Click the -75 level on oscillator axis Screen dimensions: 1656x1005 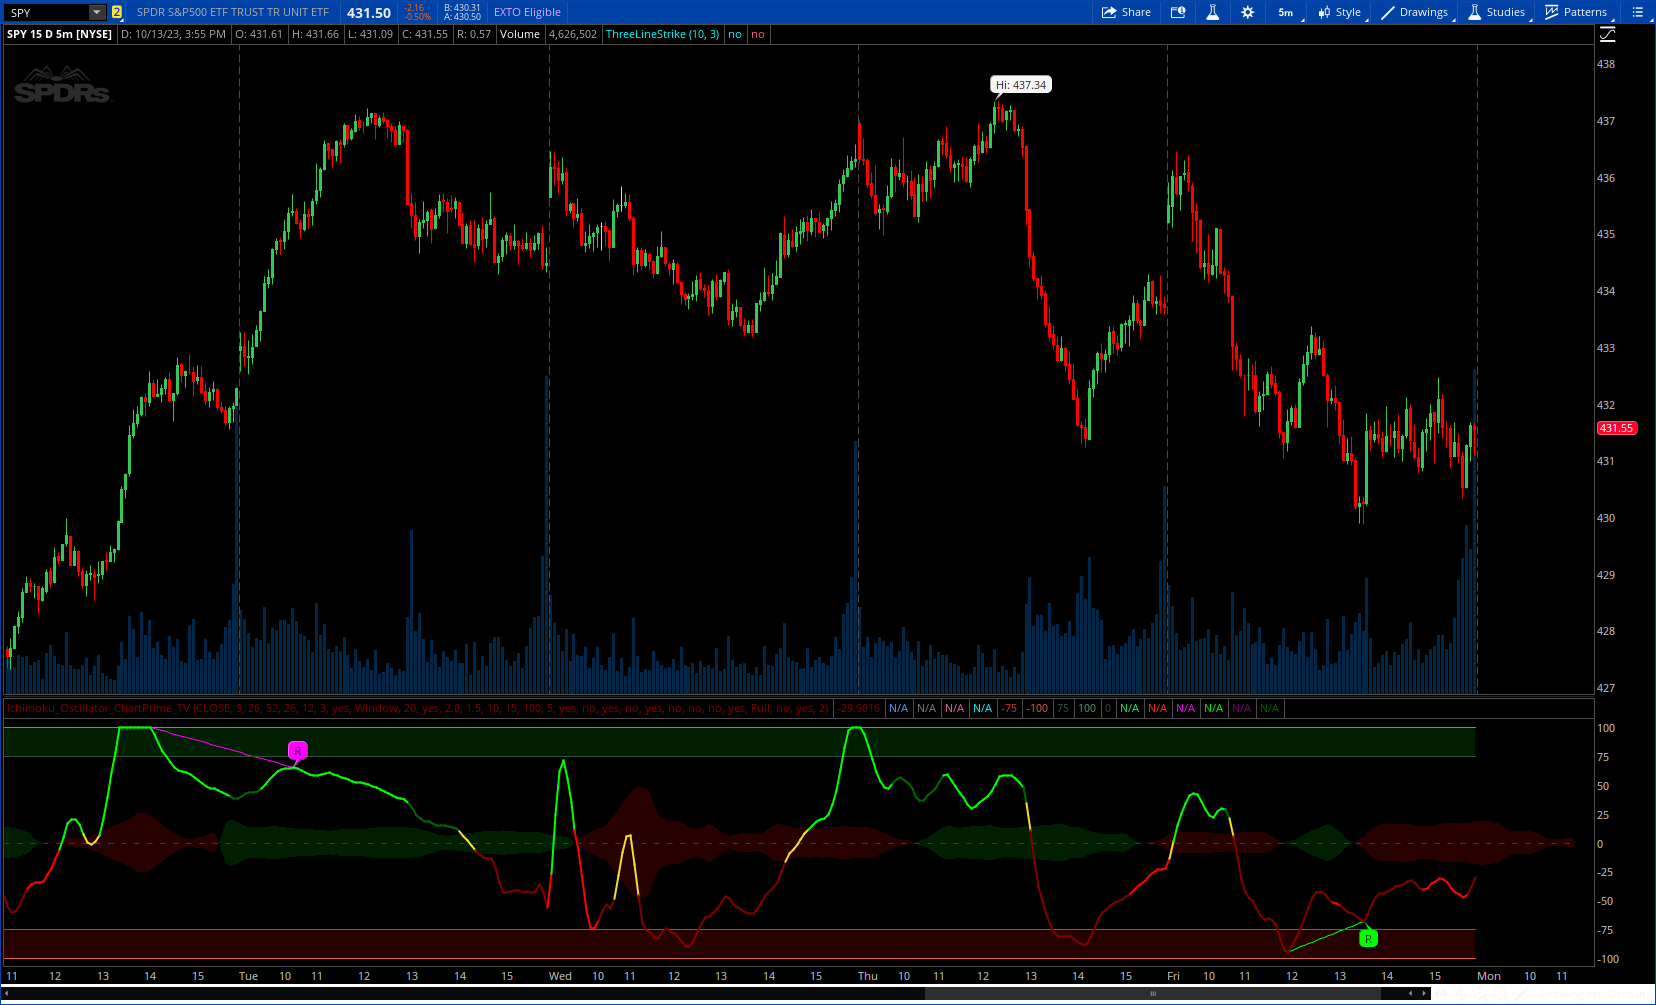click(1604, 930)
